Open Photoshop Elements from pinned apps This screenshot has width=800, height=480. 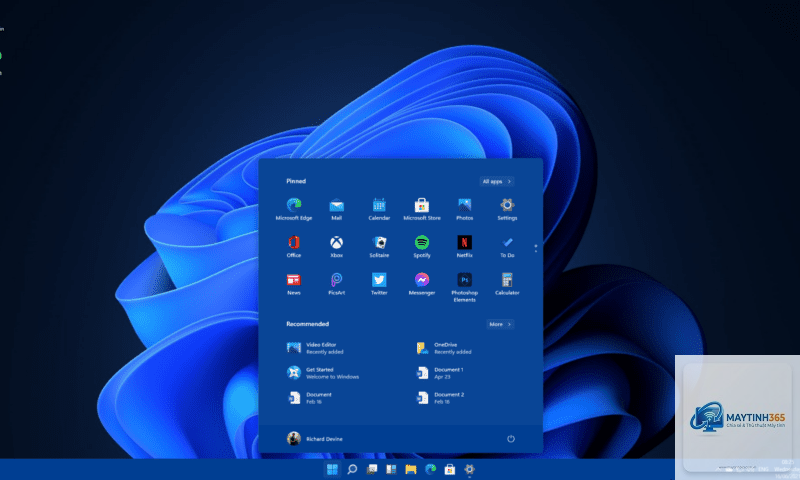[464, 287]
